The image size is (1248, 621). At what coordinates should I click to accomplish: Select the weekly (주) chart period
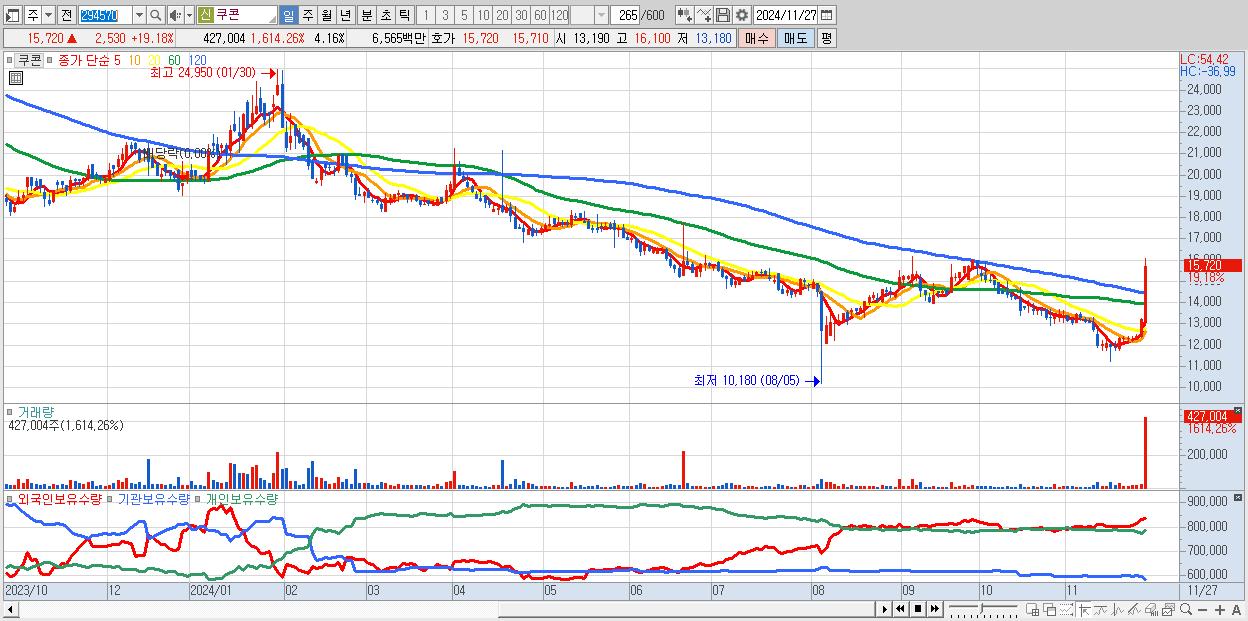click(x=307, y=15)
